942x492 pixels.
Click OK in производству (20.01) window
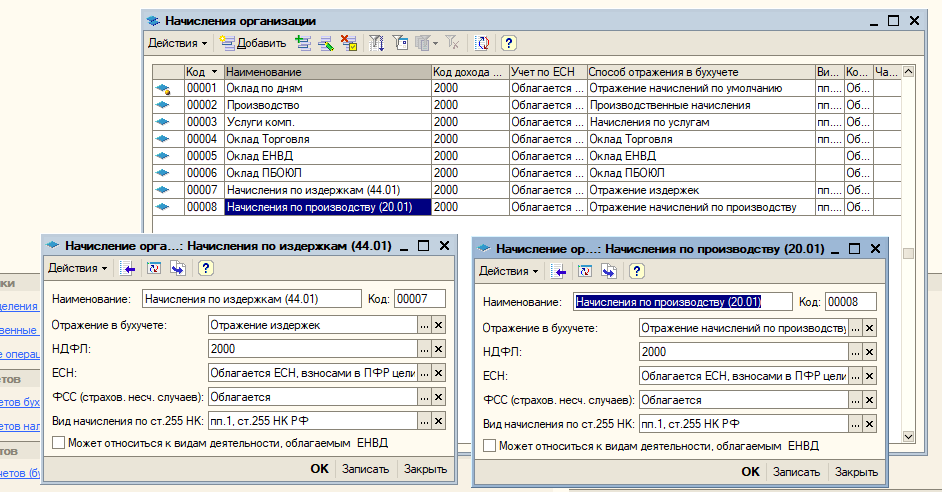click(750, 472)
